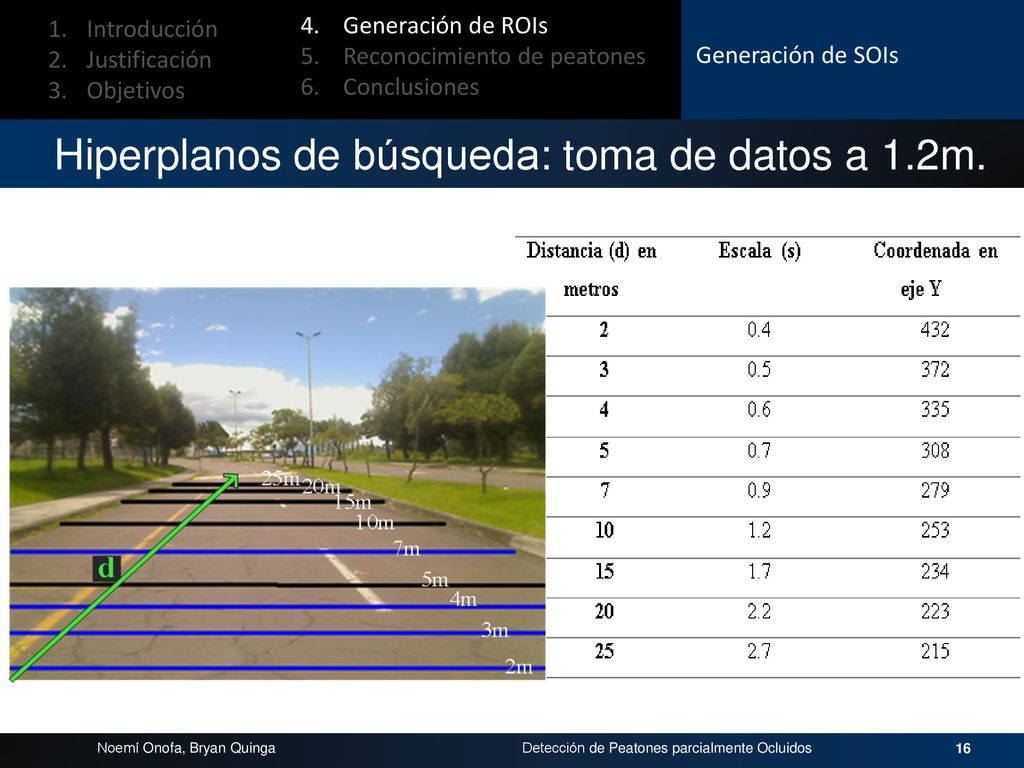Click the Coordenada en eje Y header

click(935, 270)
